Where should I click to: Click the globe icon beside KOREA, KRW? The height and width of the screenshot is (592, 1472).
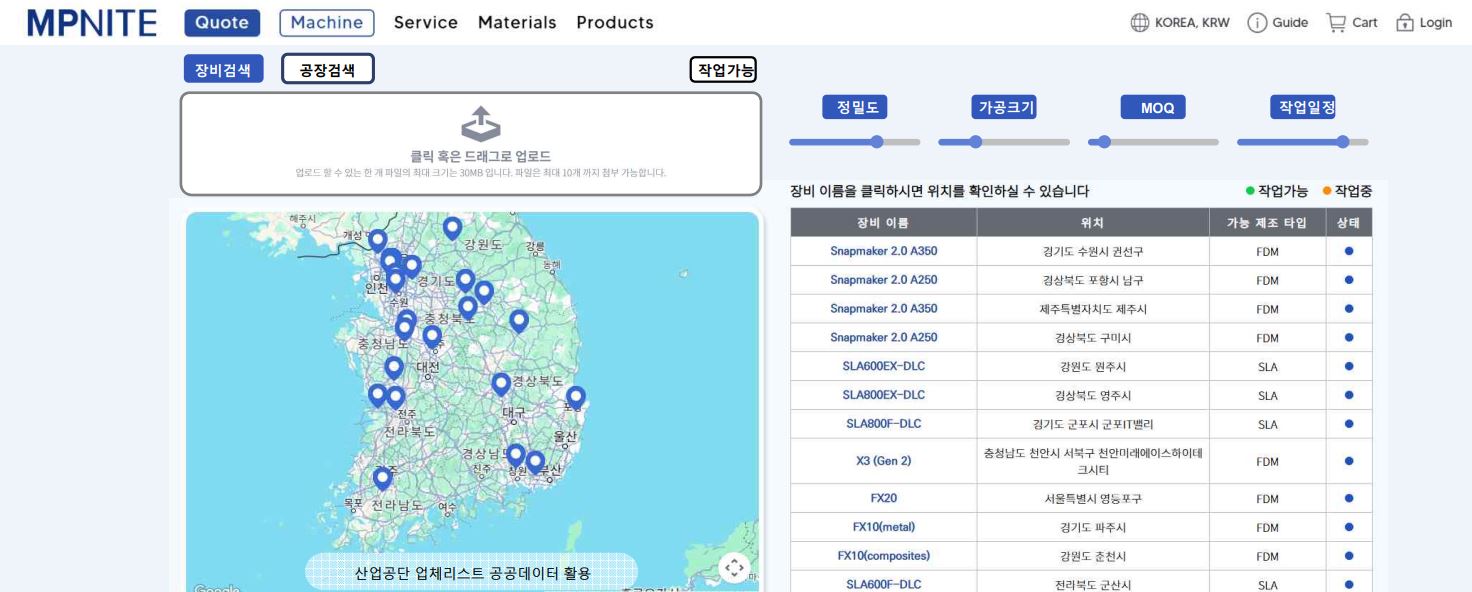tap(1140, 23)
